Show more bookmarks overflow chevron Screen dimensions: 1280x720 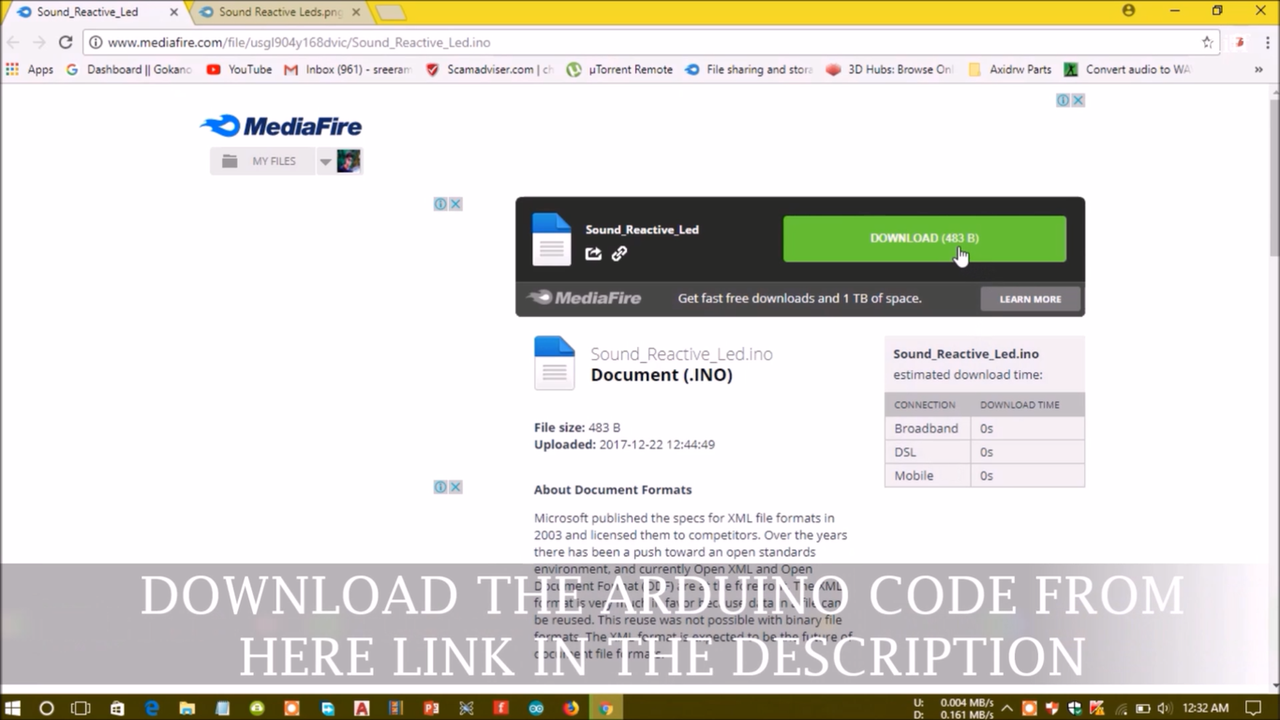(1258, 70)
